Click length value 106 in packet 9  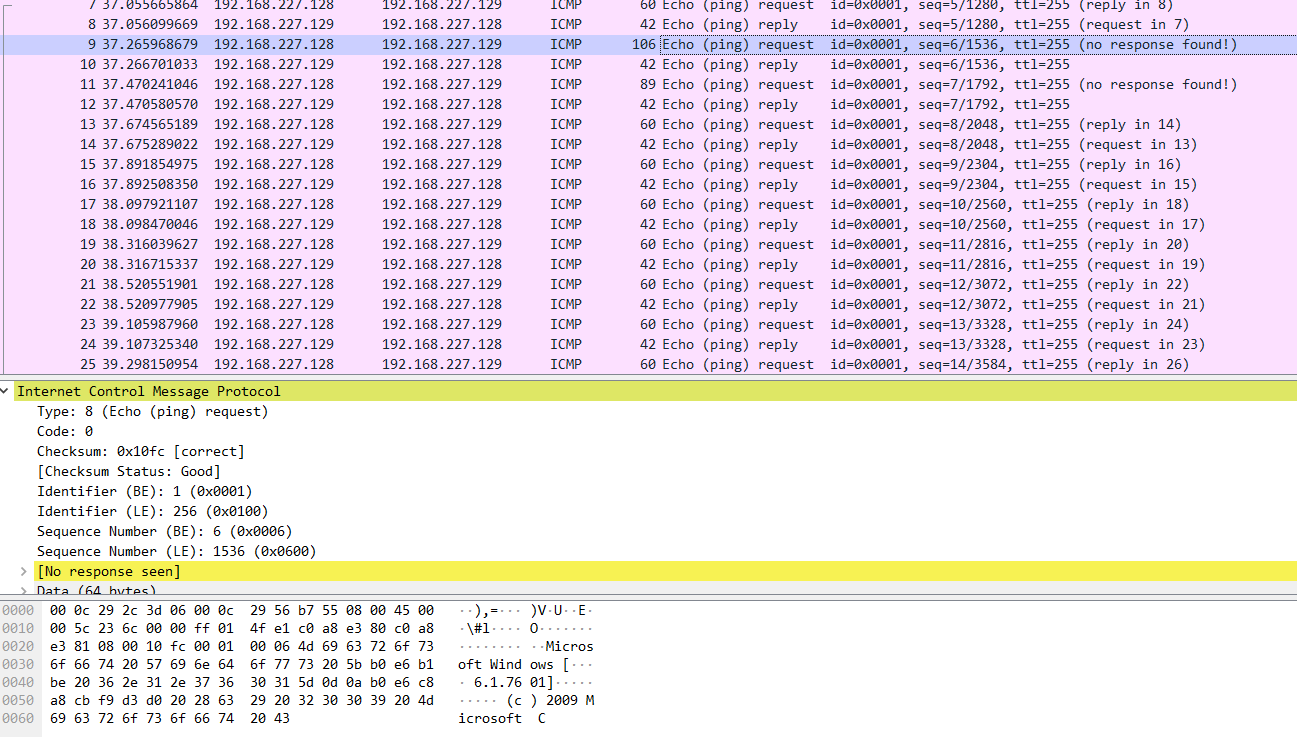click(644, 44)
